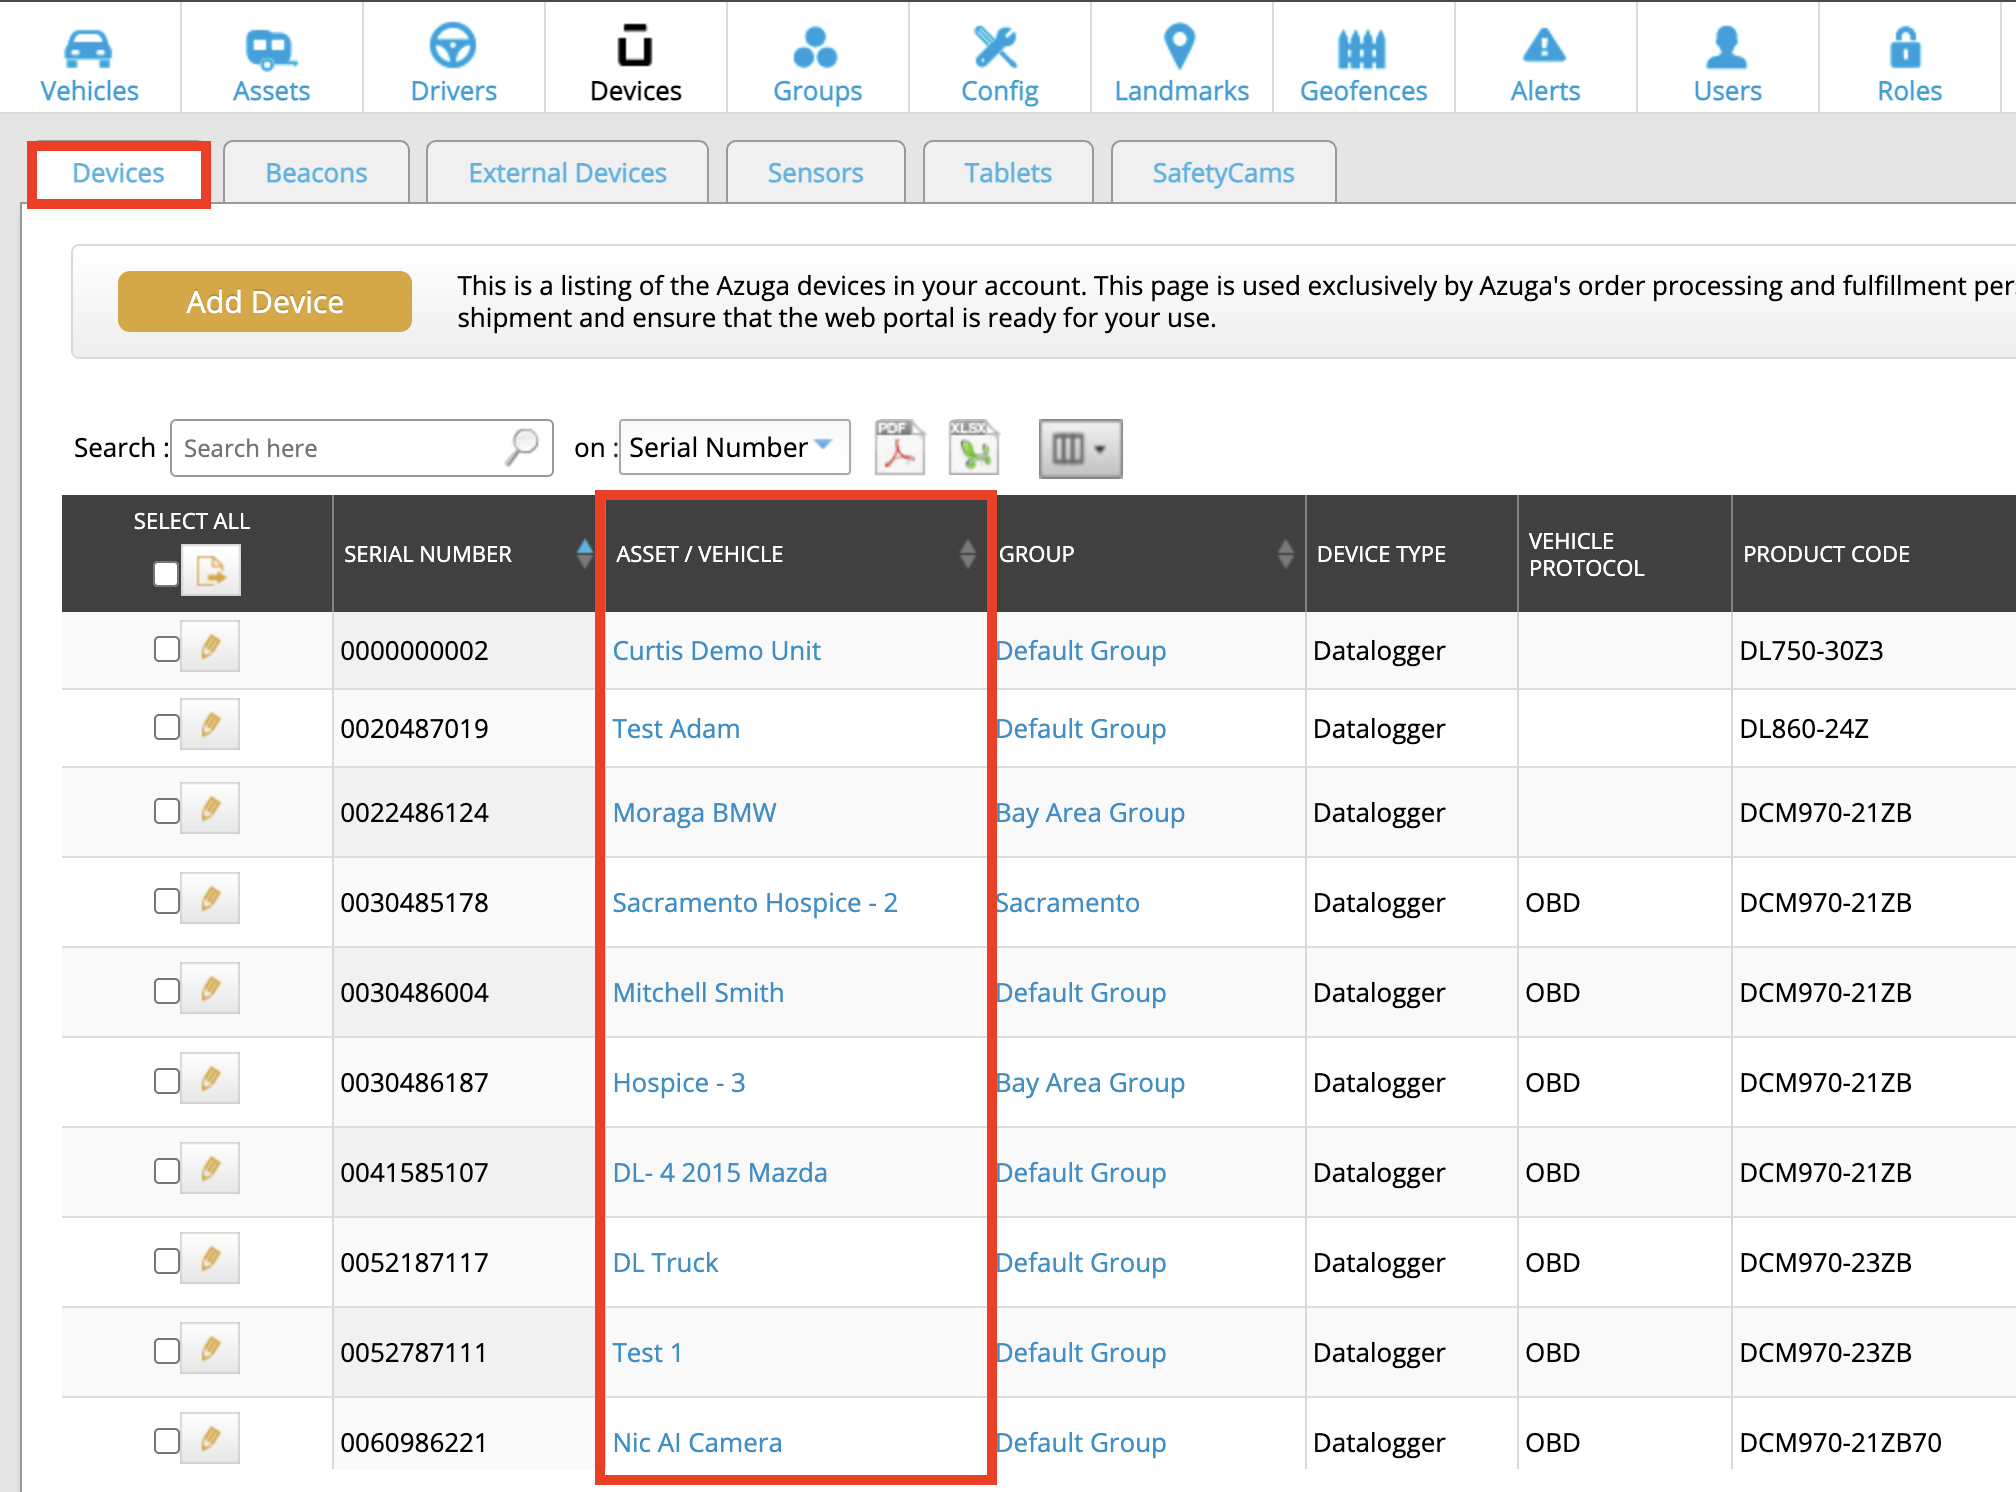This screenshot has height=1492, width=2016.
Task: Open the Geofences fence icon
Action: tap(1362, 47)
